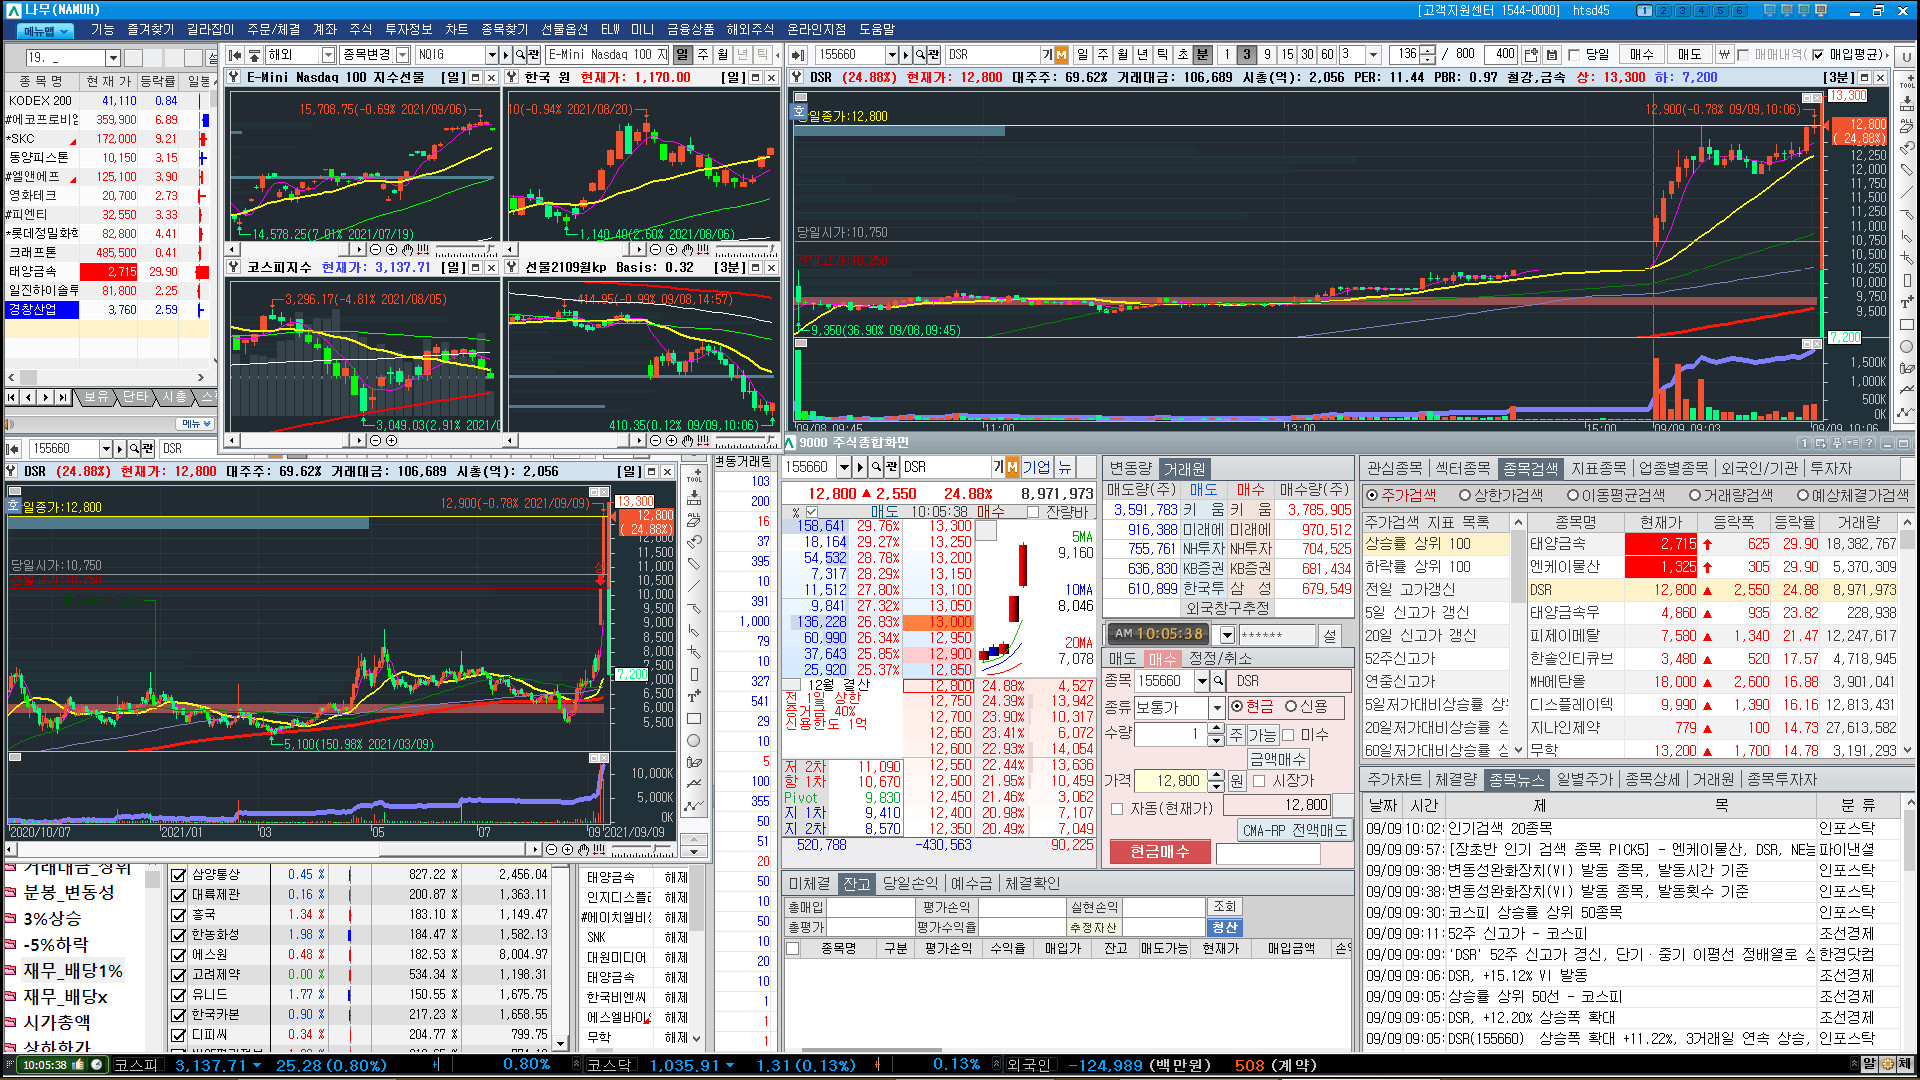Click the 매수 button in top chart toolbar
This screenshot has height=1080, width=1920.
coord(1641,55)
